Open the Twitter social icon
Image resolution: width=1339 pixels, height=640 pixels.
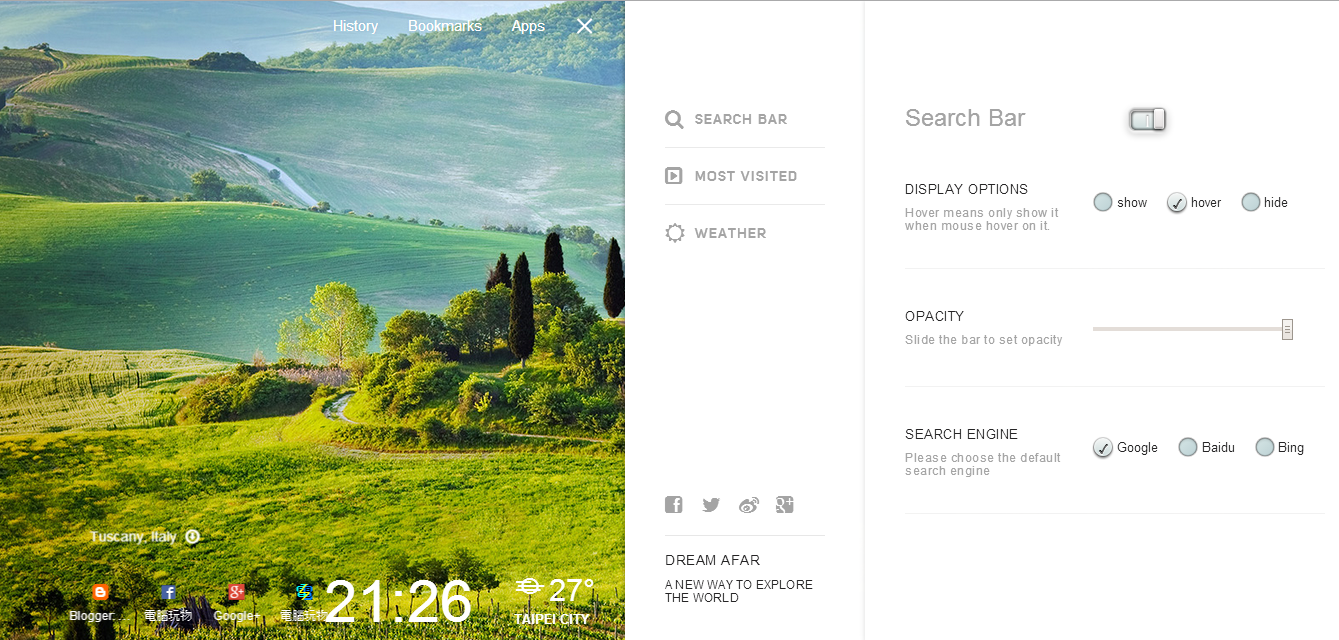point(711,505)
